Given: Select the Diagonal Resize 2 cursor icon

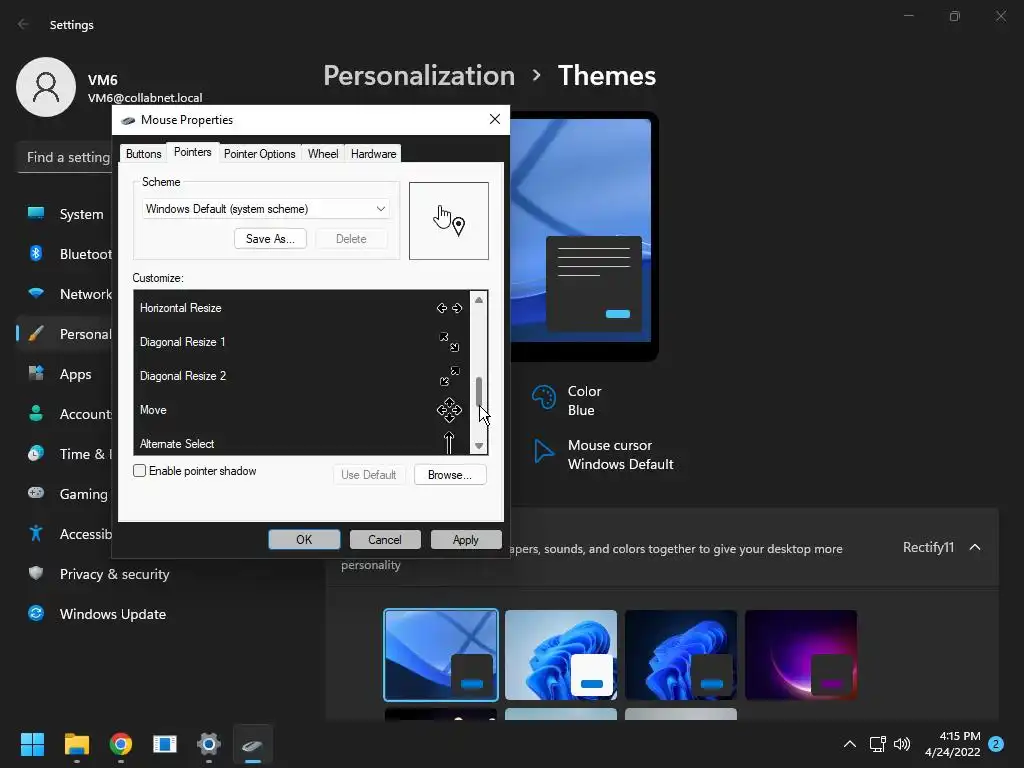Looking at the screenshot, I should 449,376.
